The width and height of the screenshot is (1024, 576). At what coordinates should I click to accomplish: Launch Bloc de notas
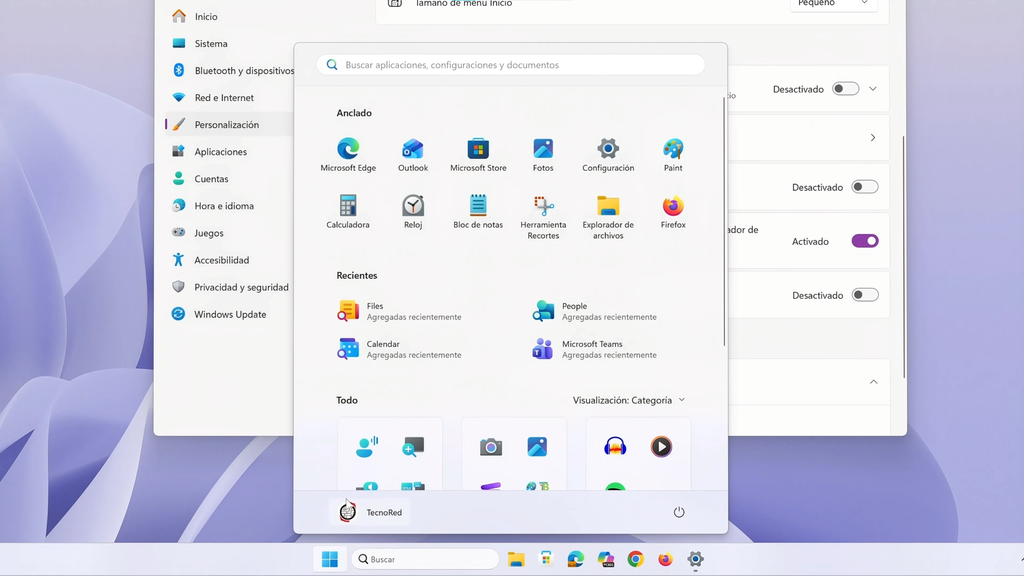478,212
